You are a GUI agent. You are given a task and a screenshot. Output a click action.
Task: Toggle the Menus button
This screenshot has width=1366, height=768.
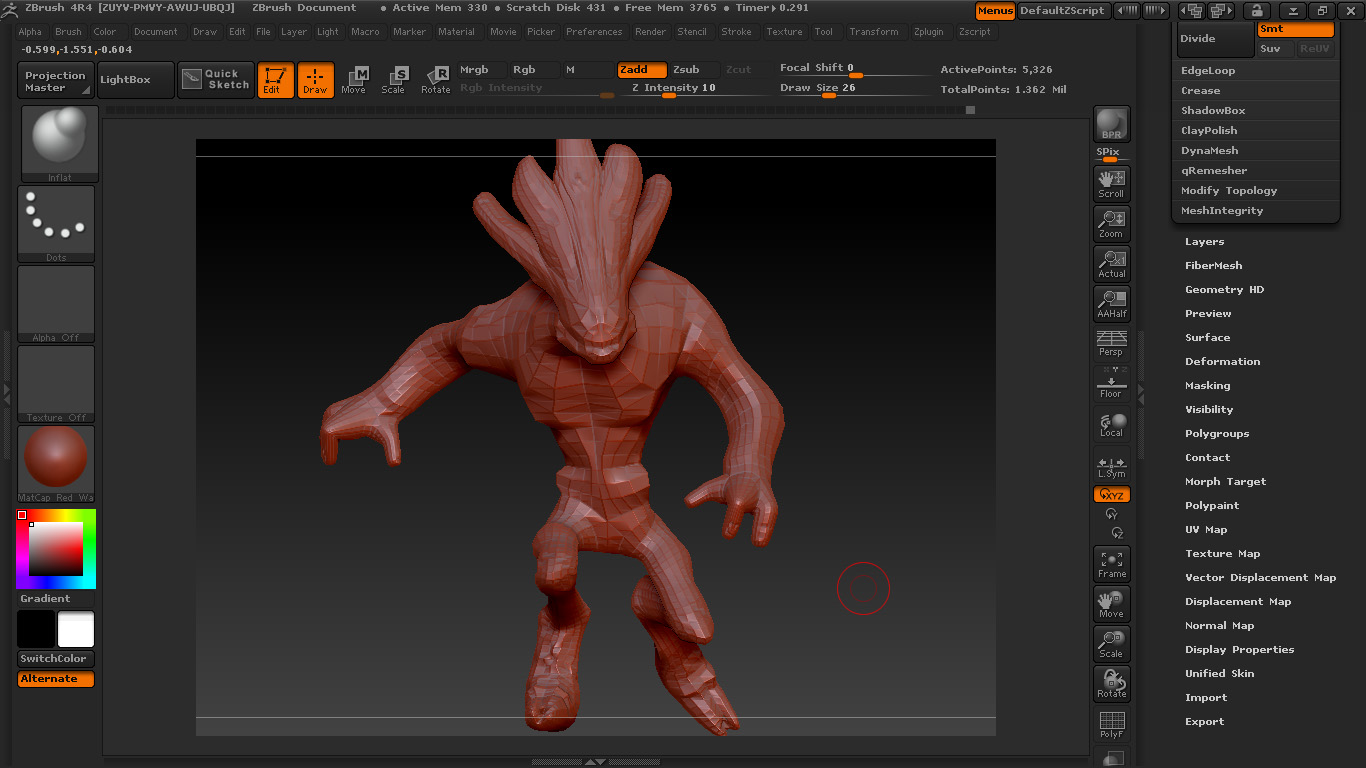coord(995,10)
